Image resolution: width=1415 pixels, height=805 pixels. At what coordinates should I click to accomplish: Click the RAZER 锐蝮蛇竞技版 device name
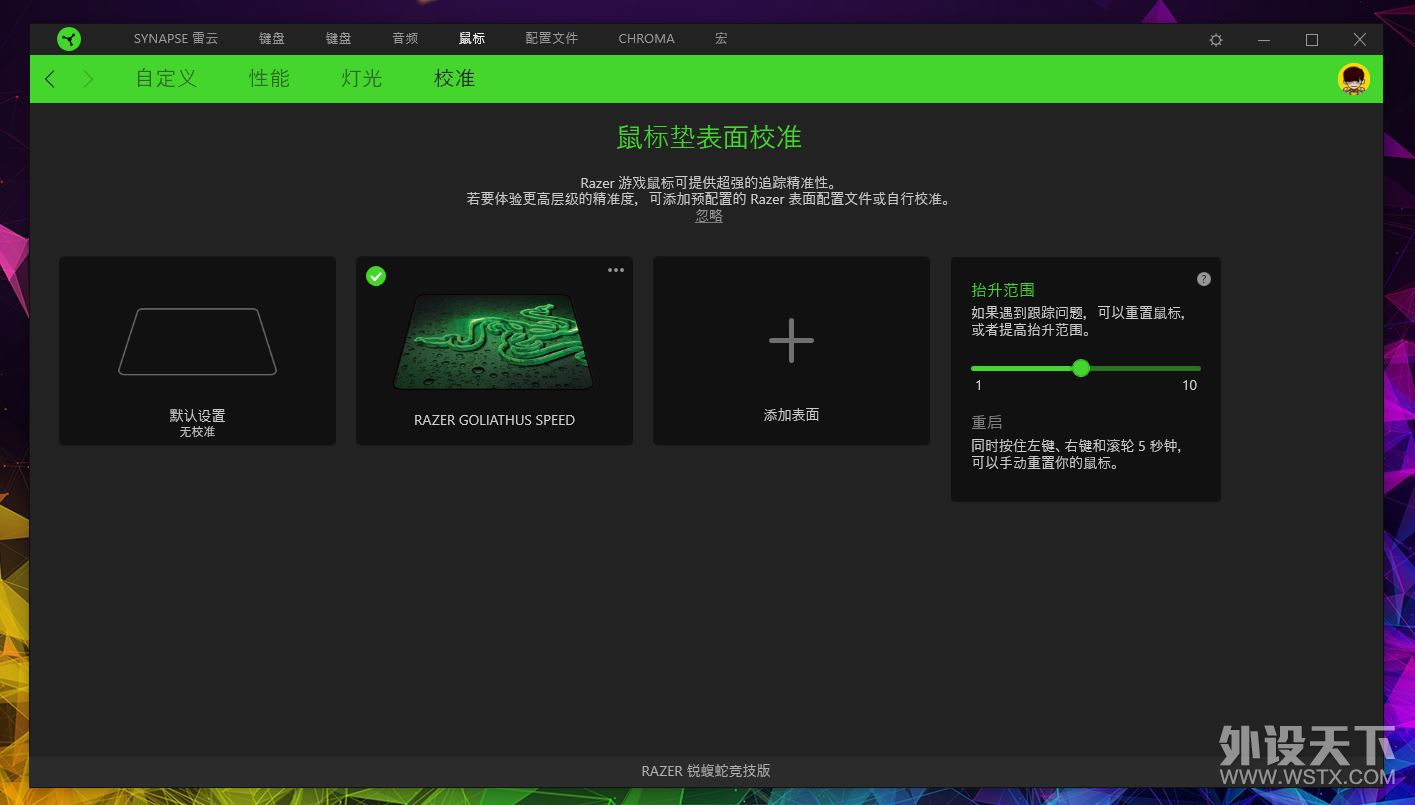(x=706, y=771)
